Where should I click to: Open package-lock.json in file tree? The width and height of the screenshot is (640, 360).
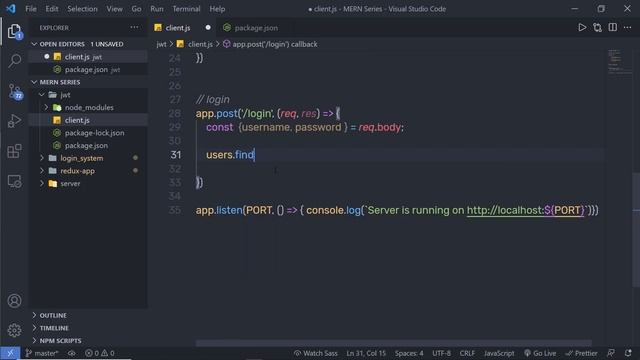(94, 133)
